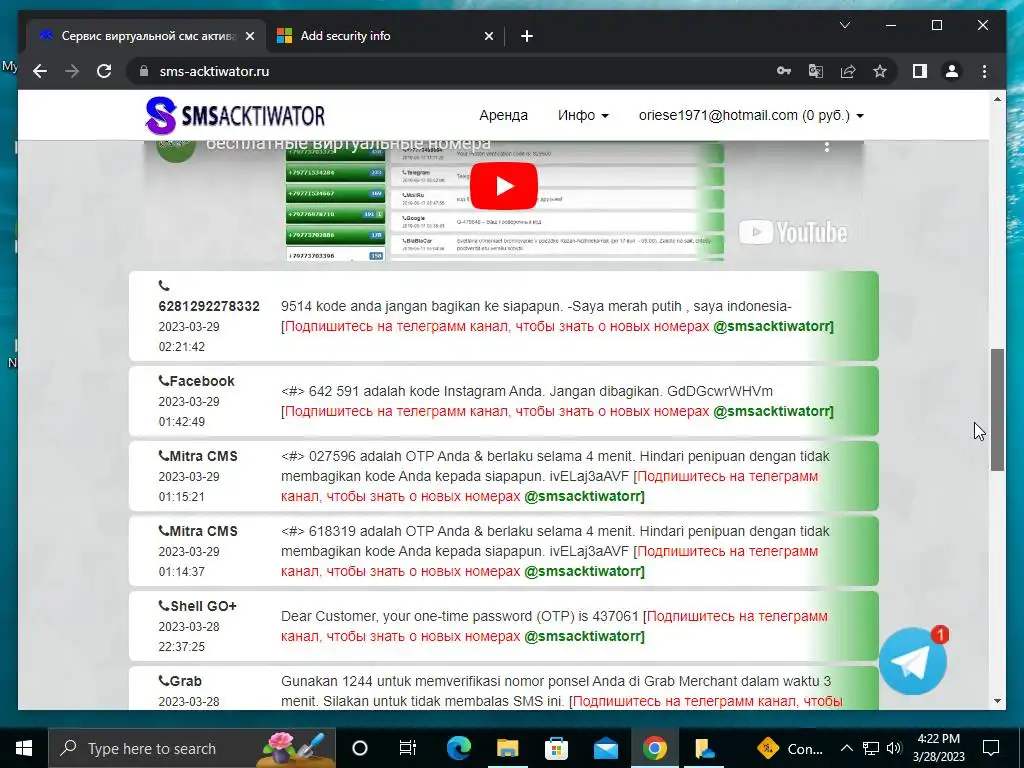This screenshot has width=1024, height=768.
Task: Open the volume control icon
Action: click(894, 748)
